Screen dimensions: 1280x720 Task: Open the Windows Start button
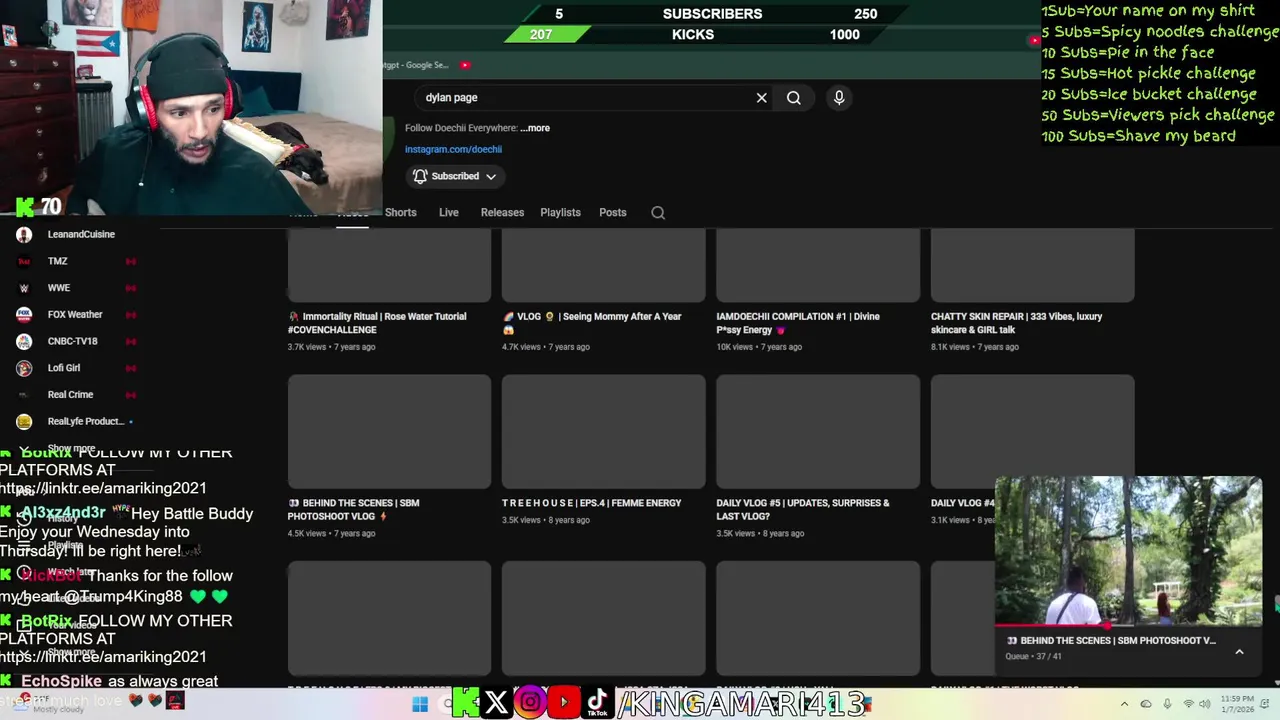click(420, 704)
